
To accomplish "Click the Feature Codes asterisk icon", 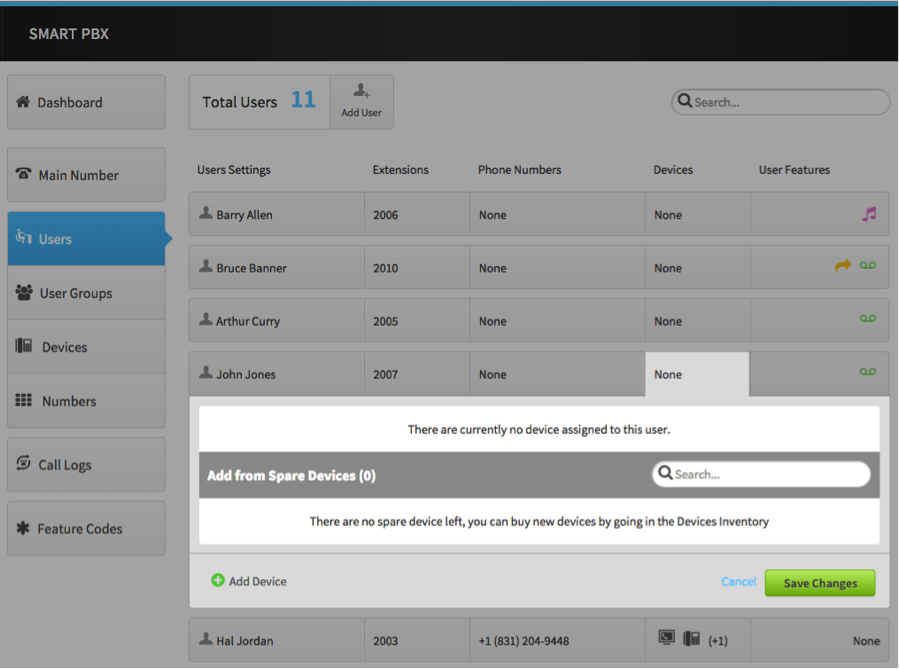I will [x=23, y=527].
